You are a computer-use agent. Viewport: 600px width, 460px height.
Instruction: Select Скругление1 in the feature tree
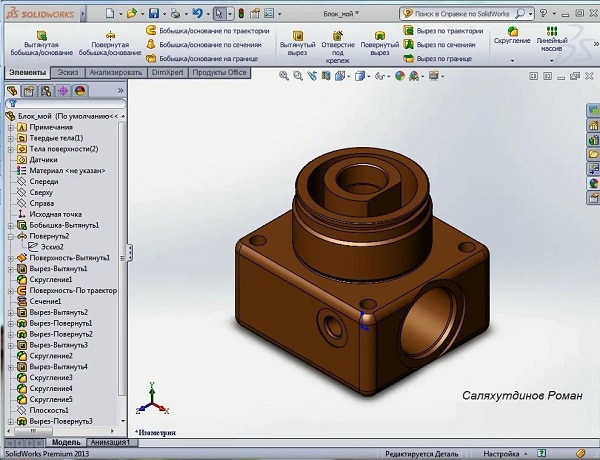[51, 280]
